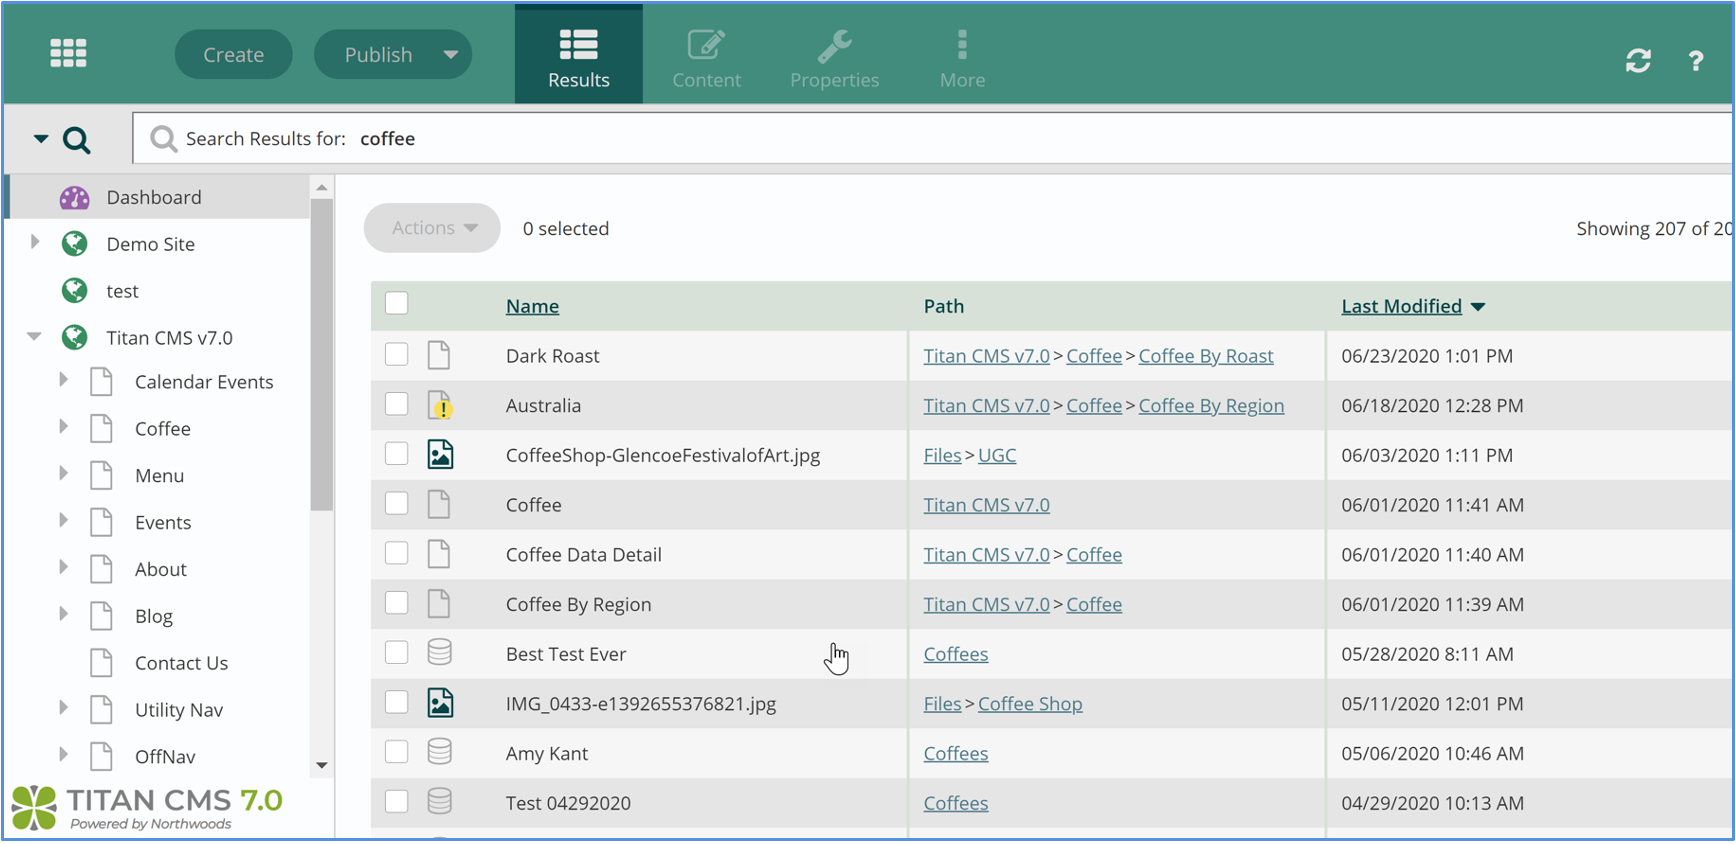Viewport: 1736px width, 844px height.
Task: Expand the Demo Site tree node
Action: coord(35,242)
